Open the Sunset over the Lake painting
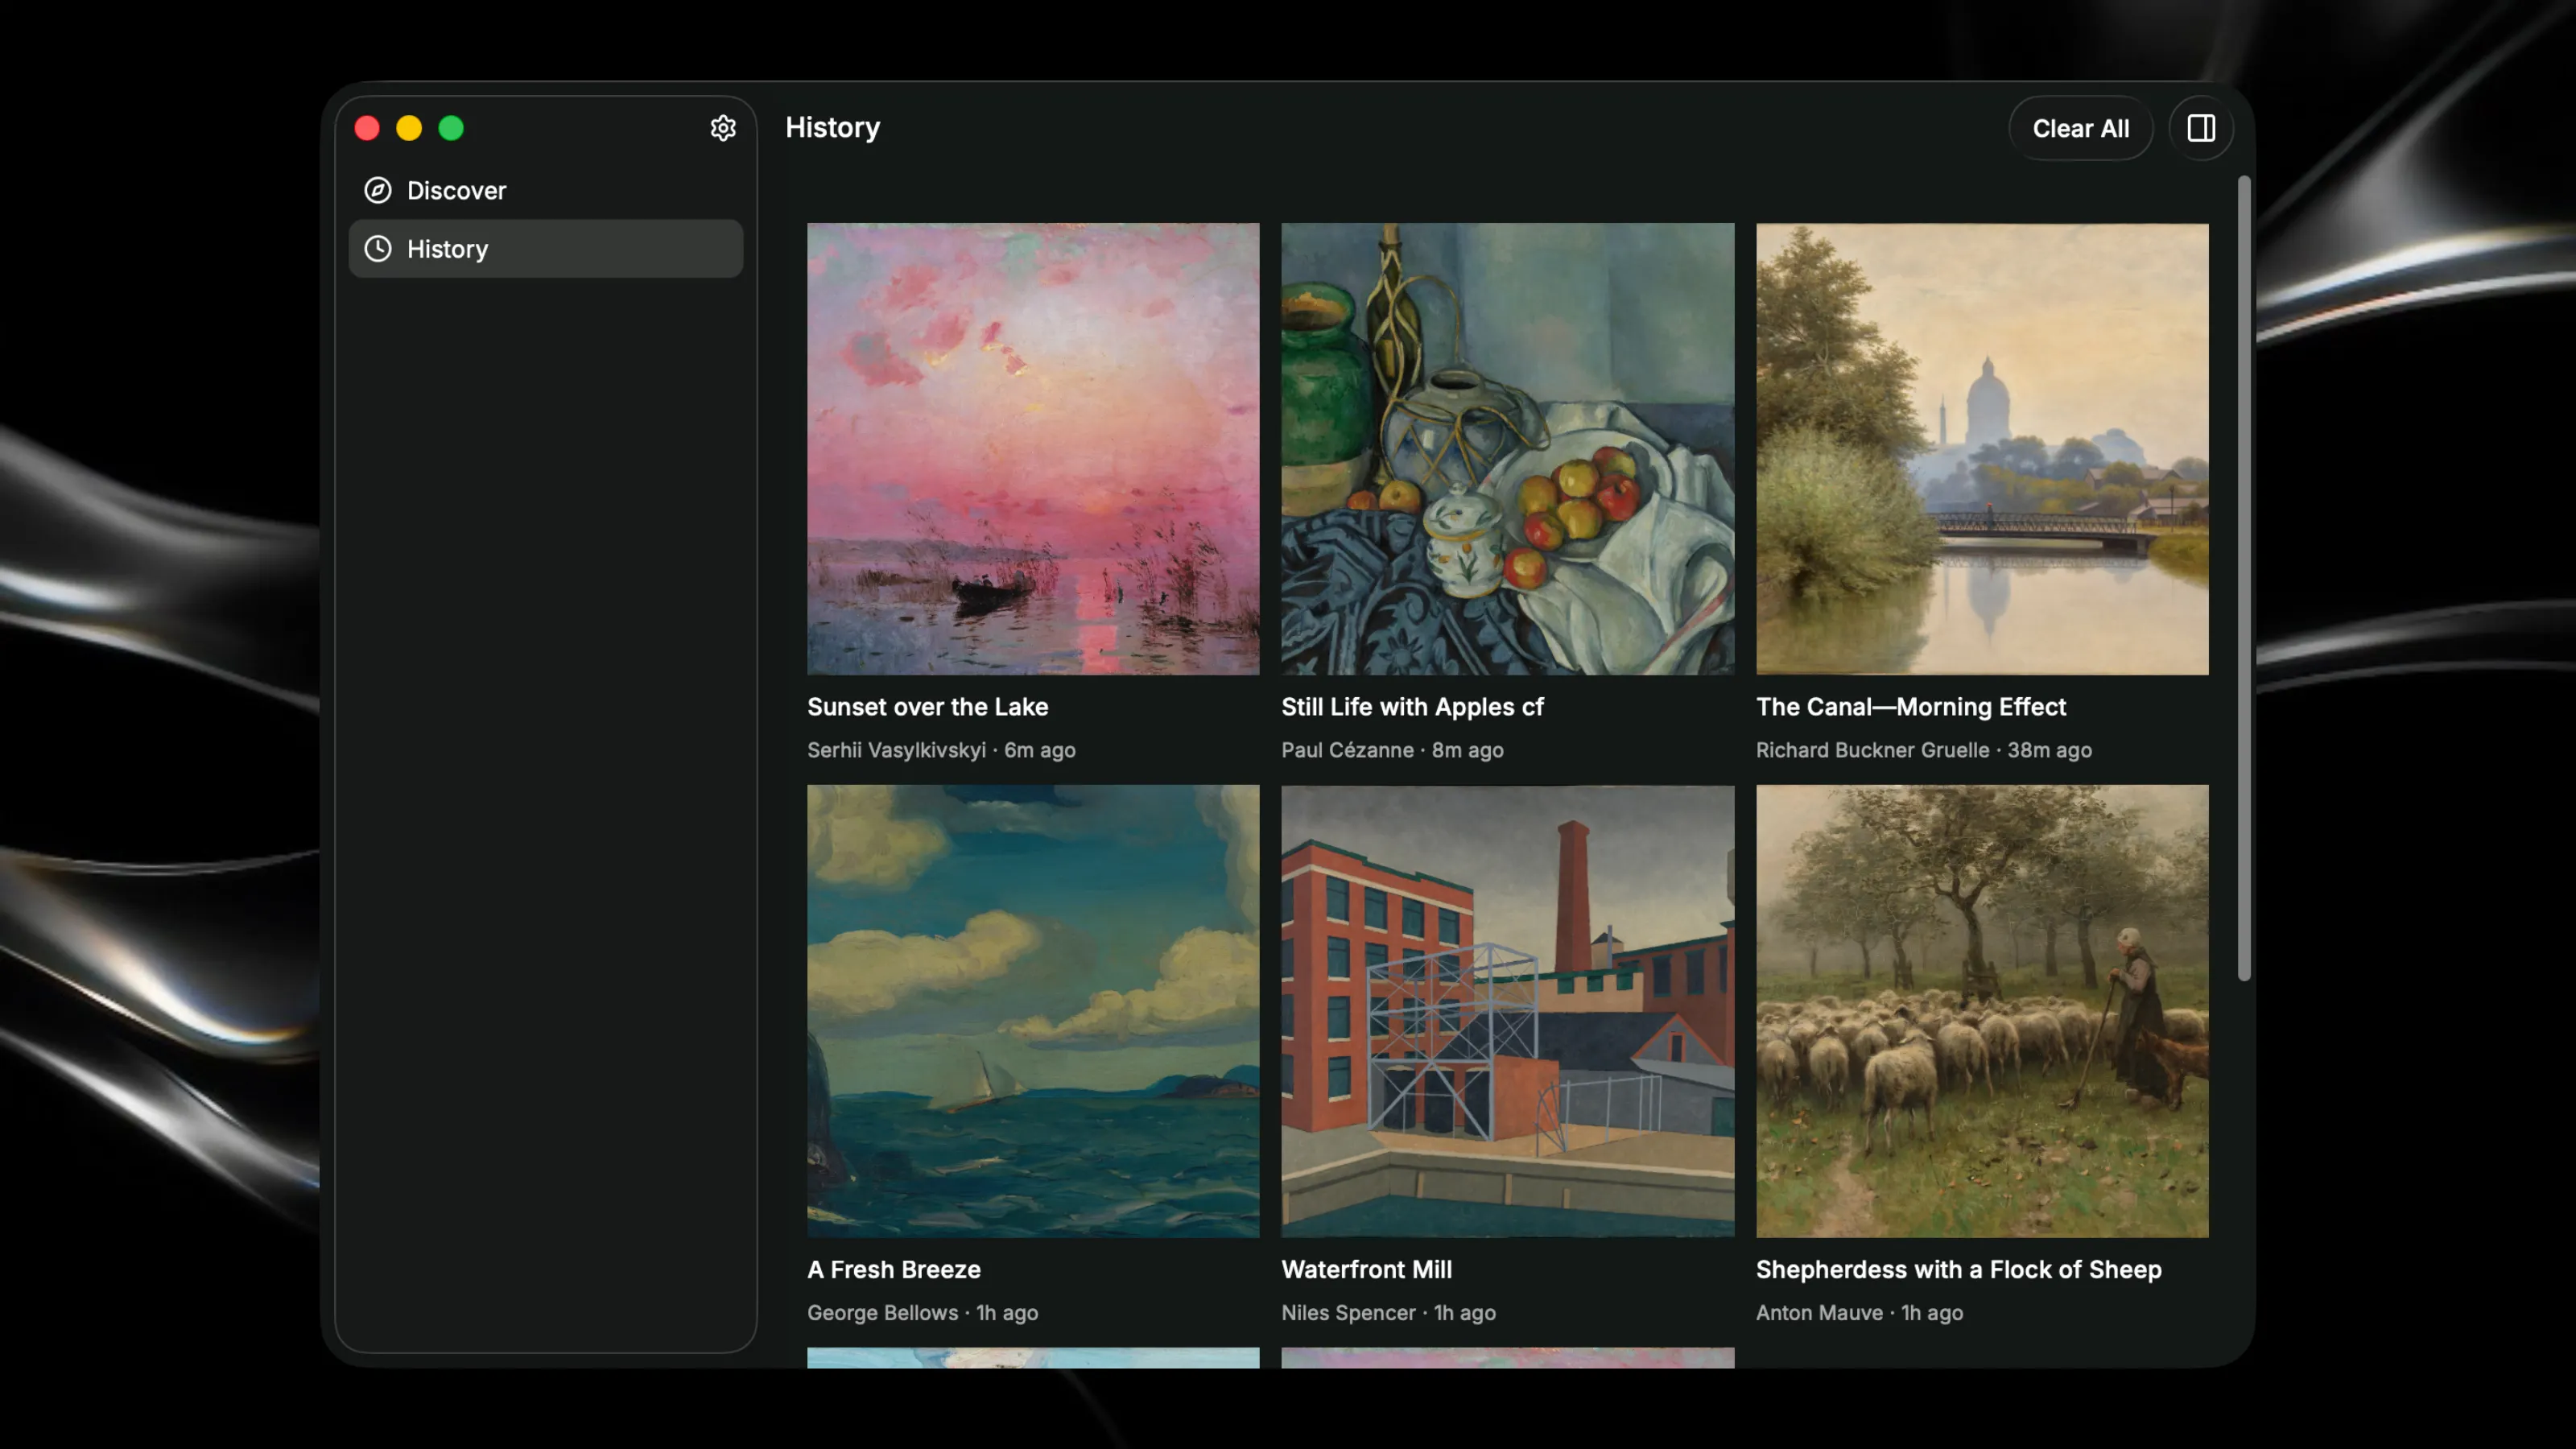 (x=1033, y=449)
